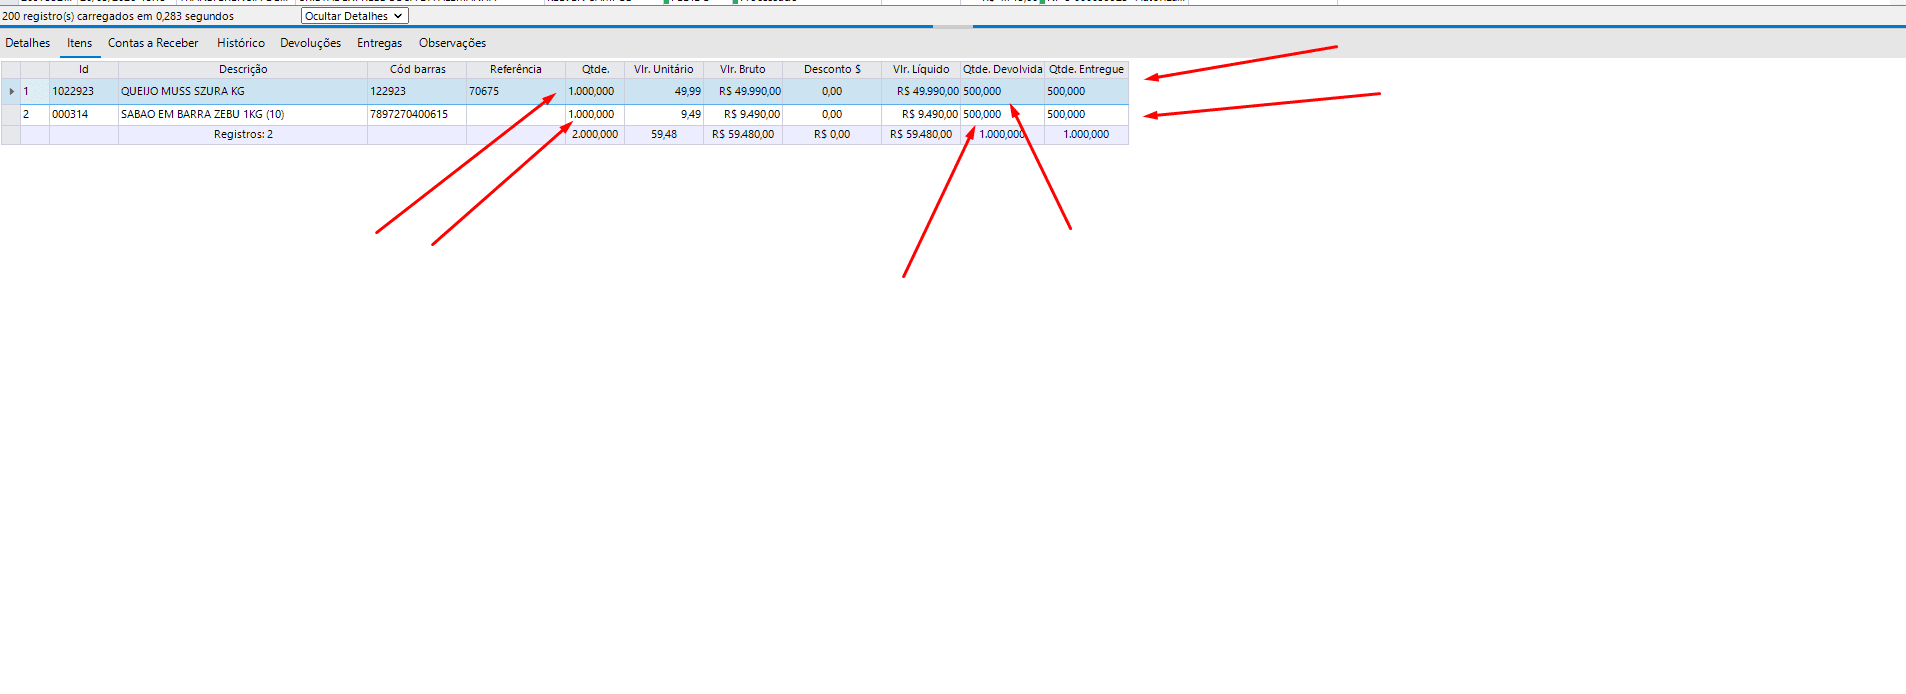The width and height of the screenshot is (1906, 694).
Task: Click unit value 49,99
Action: pyautogui.click(x=664, y=91)
